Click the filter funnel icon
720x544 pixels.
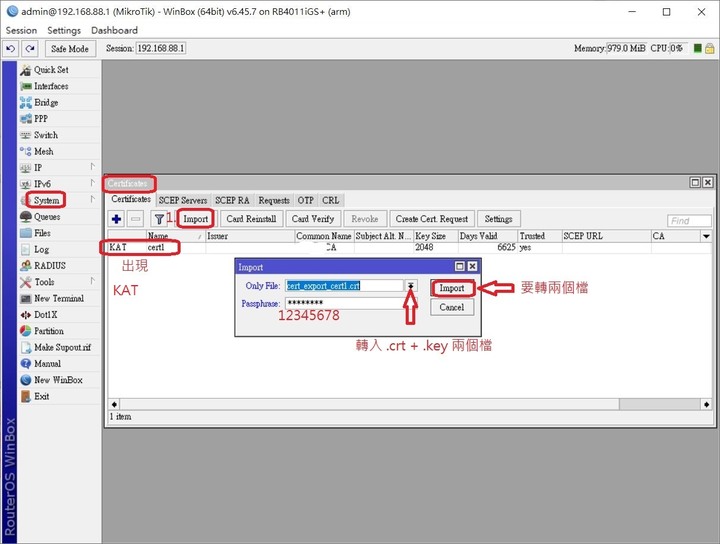pos(159,219)
